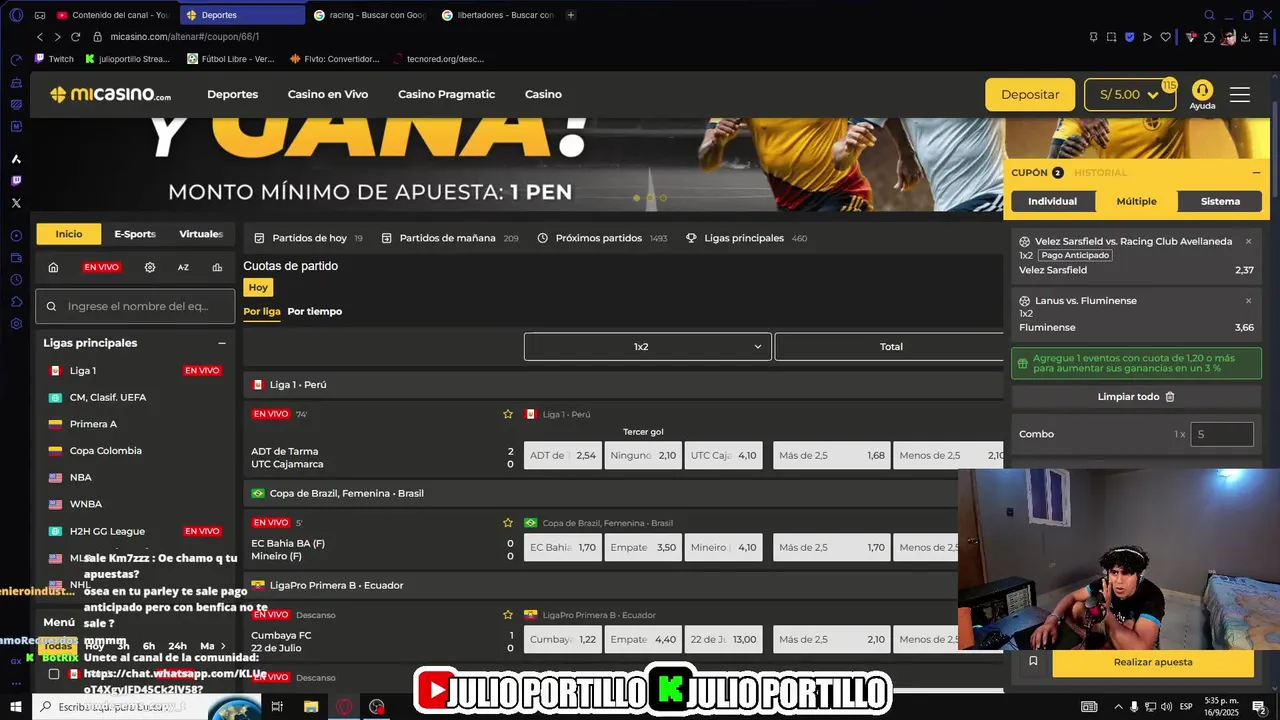This screenshot has width=1280, height=720.
Task: Click the micasino.com logo
Action: [x=110, y=94]
